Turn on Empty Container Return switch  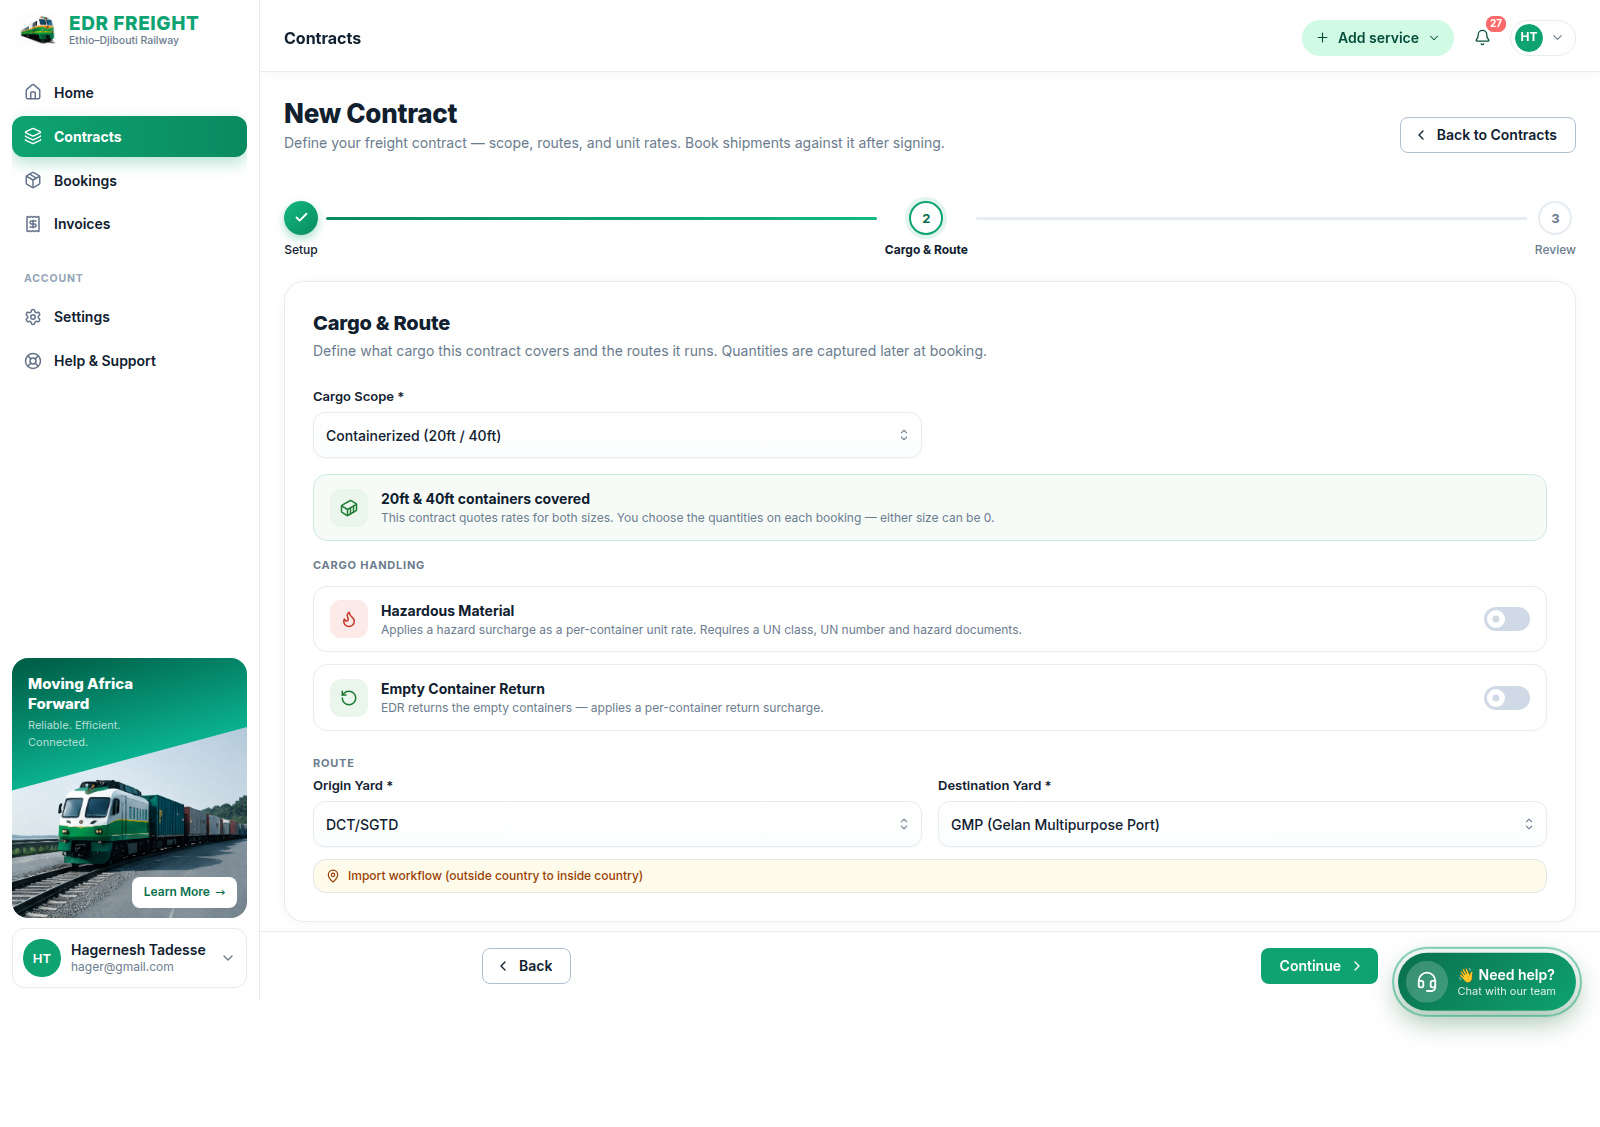click(x=1507, y=698)
